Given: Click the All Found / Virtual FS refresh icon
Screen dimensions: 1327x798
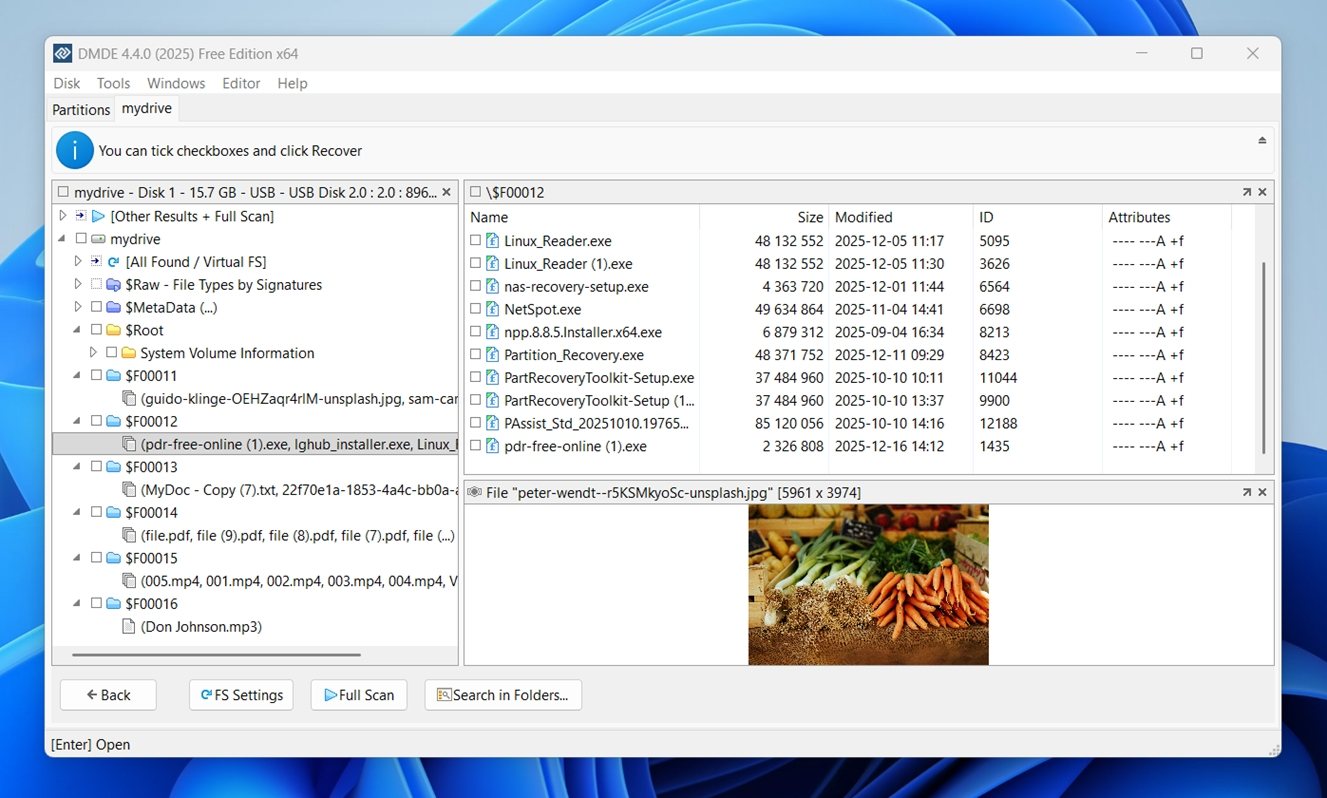Looking at the screenshot, I should pos(113,262).
